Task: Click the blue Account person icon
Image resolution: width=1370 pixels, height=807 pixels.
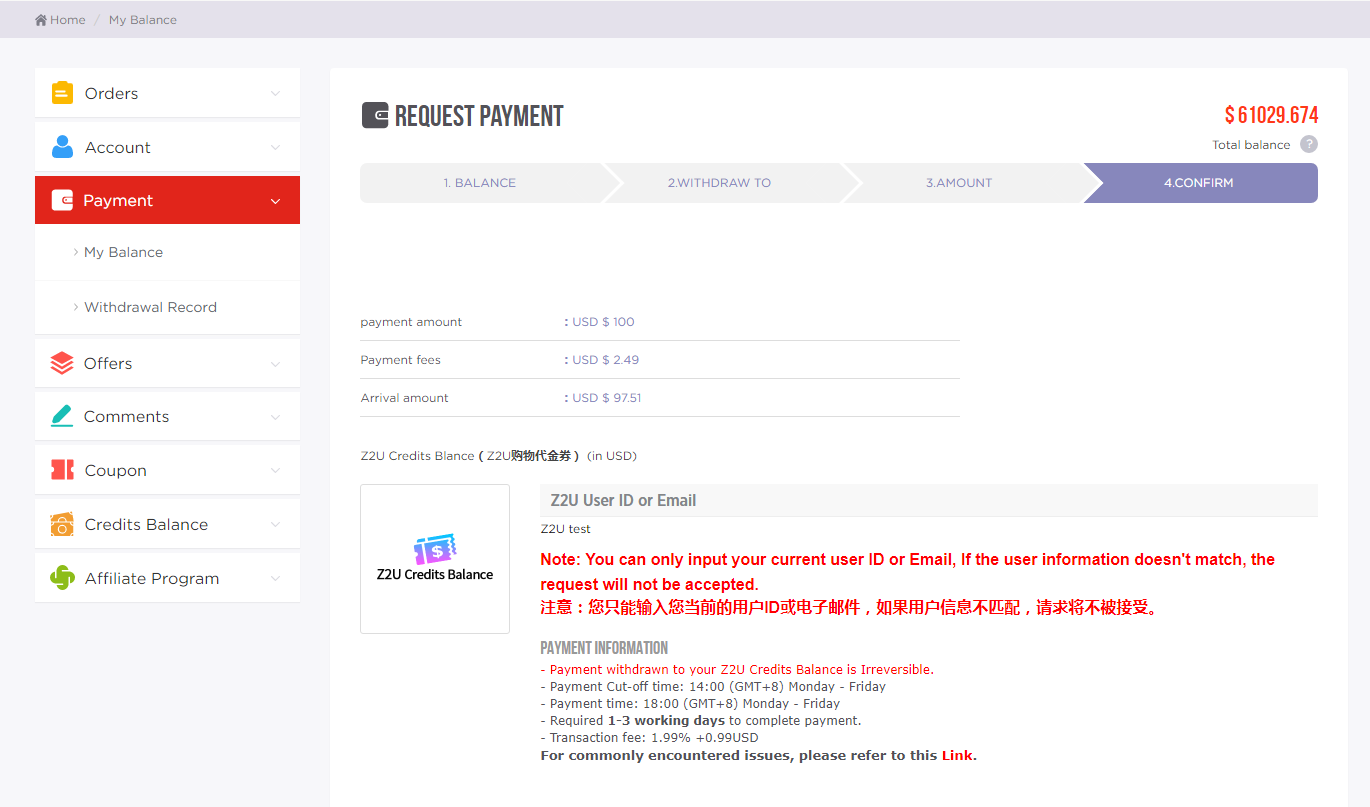Action: [62, 147]
